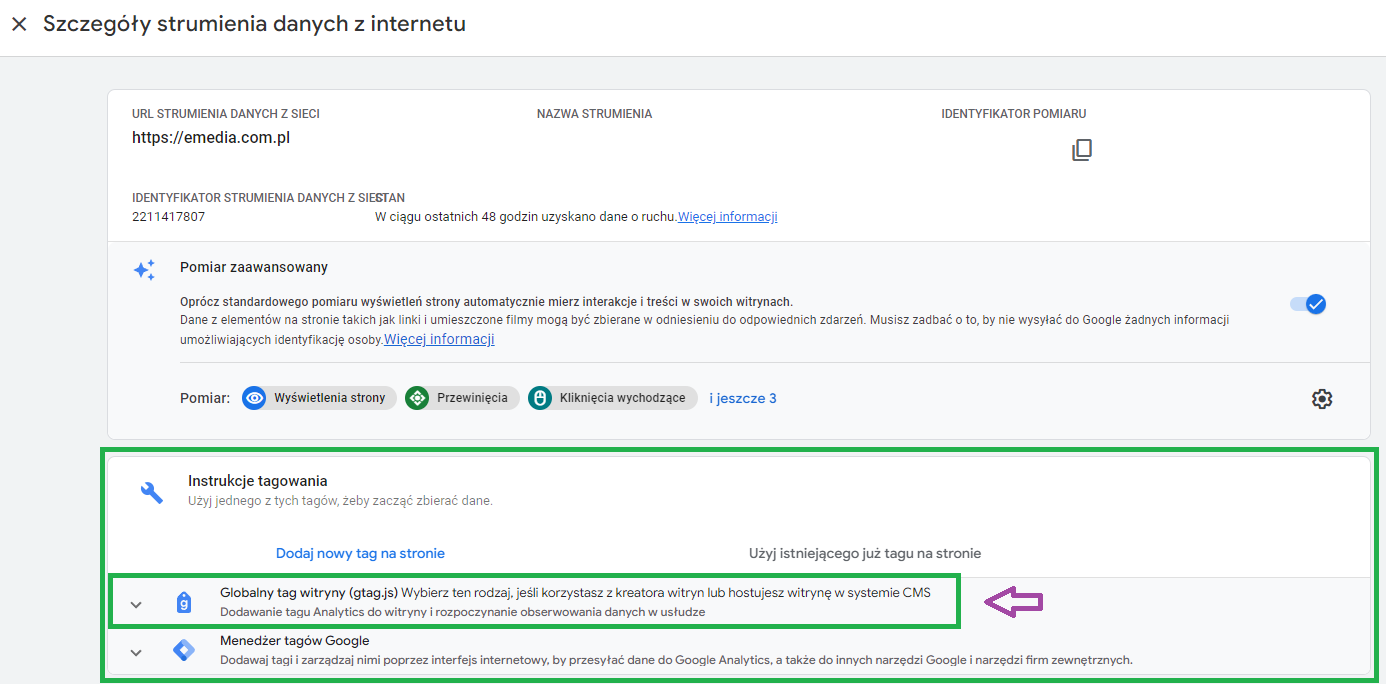Select the Wyświetlenia strony measurement chip
Viewport: 1386px width, 685px height.
click(318, 397)
